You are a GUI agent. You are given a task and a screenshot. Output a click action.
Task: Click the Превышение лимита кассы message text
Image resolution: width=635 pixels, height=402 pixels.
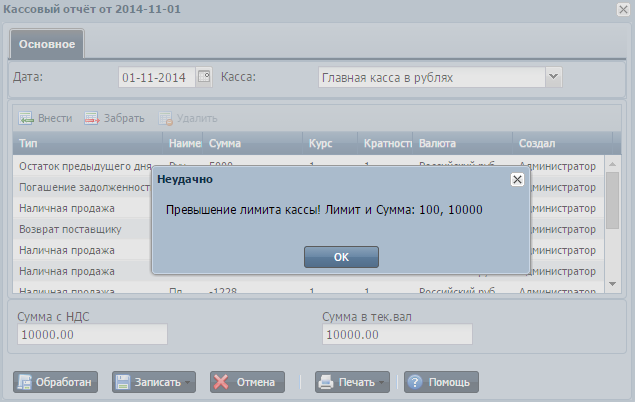coord(324,210)
